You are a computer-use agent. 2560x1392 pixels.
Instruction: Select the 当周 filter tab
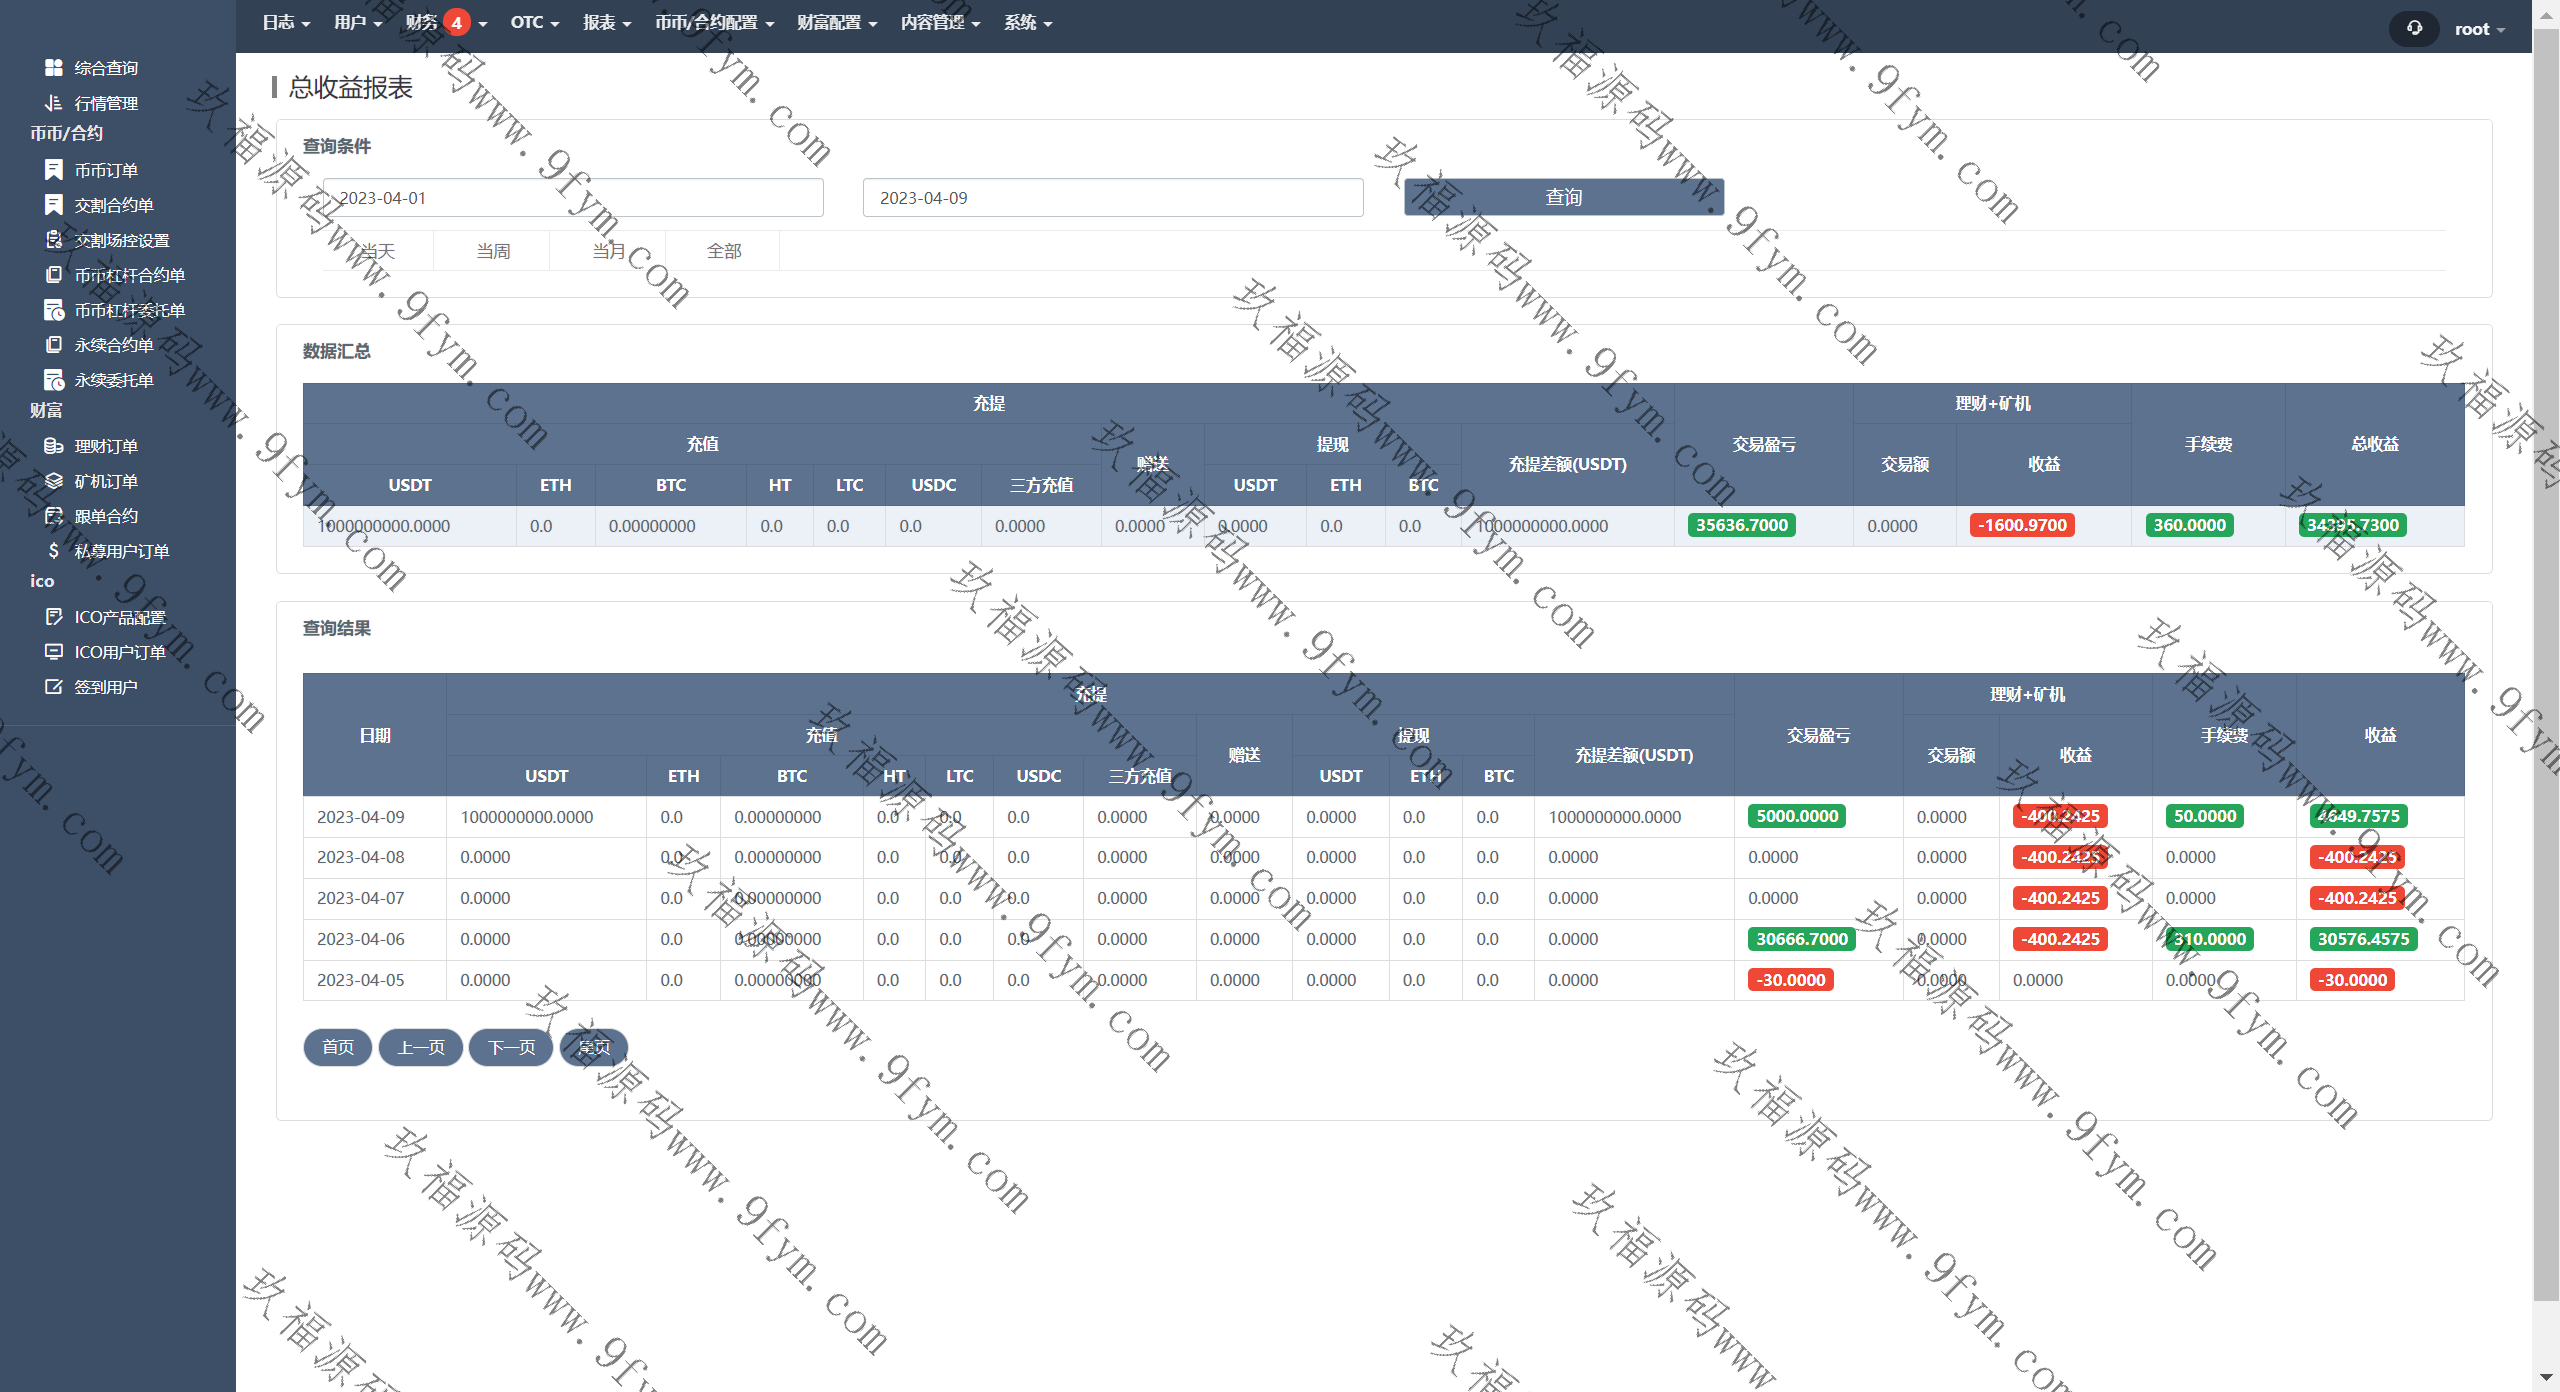[493, 251]
